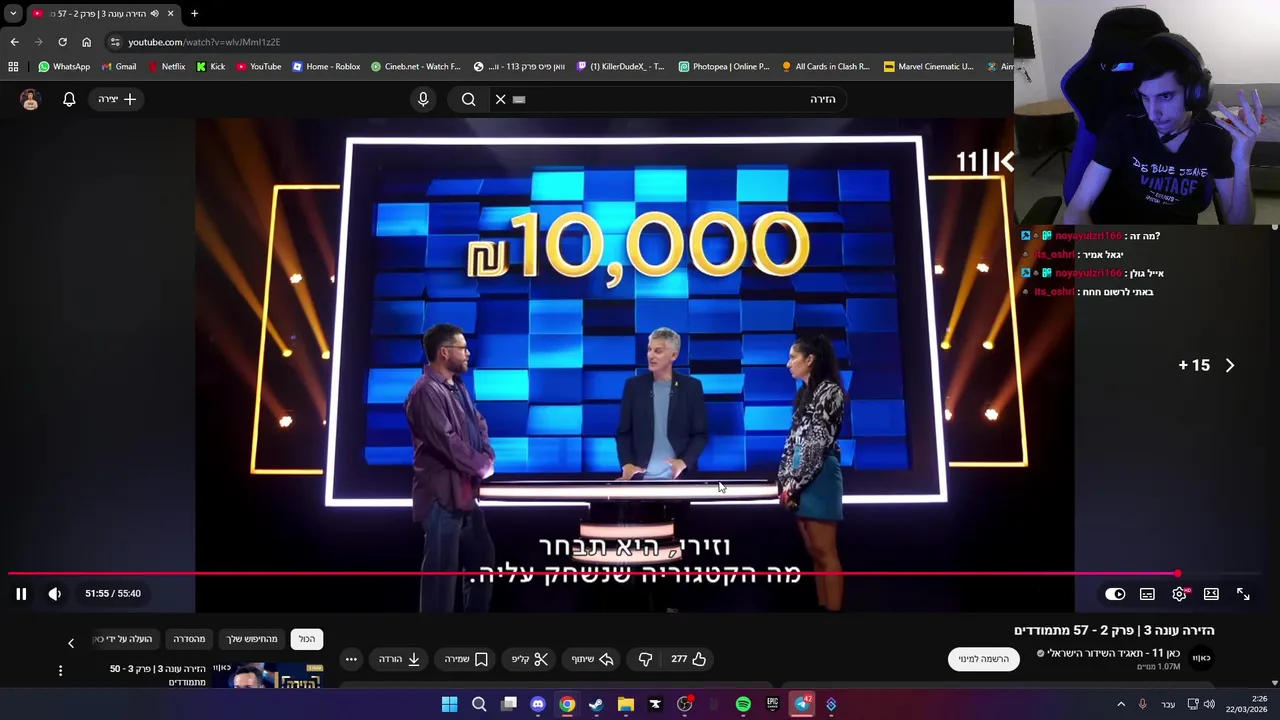
Task: Mute tab via speaker icon on tab
Action: coord(154,13)
